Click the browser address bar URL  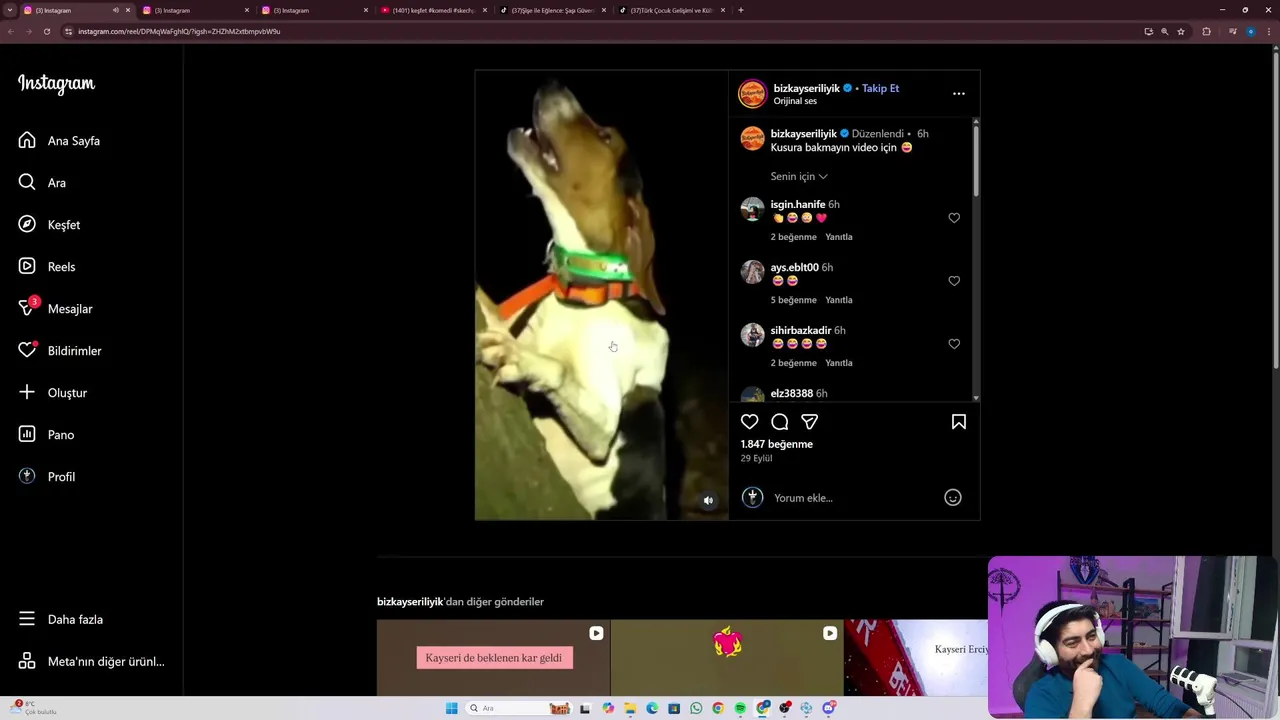pyautogui.click(x=179, y=31)
